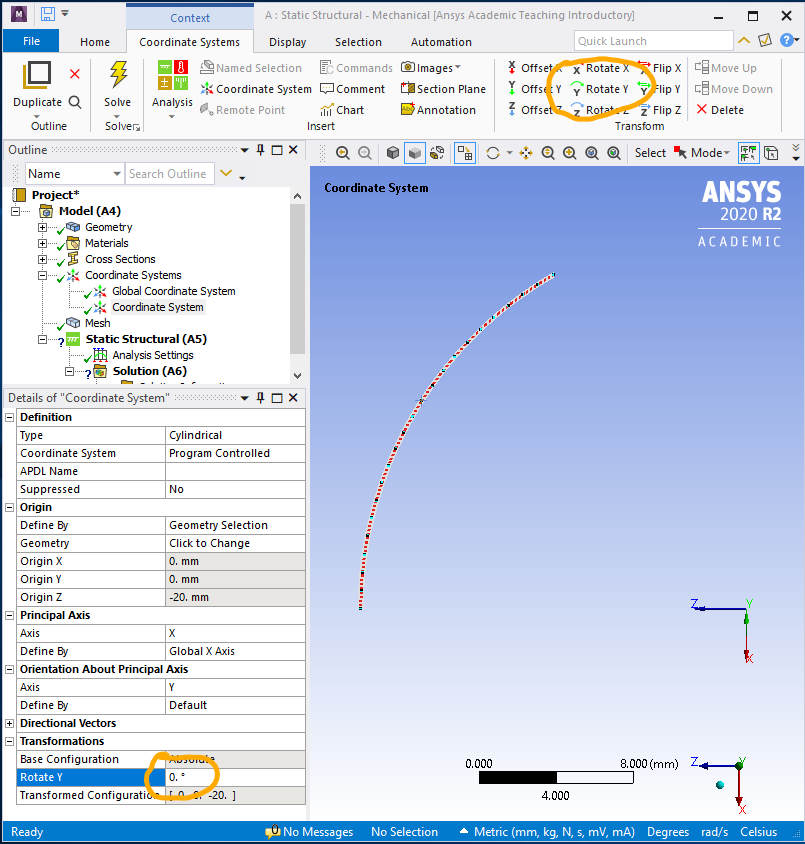Click into the Quick Launch search box
This screenshot has height=844, width=805.
point(653,41)
